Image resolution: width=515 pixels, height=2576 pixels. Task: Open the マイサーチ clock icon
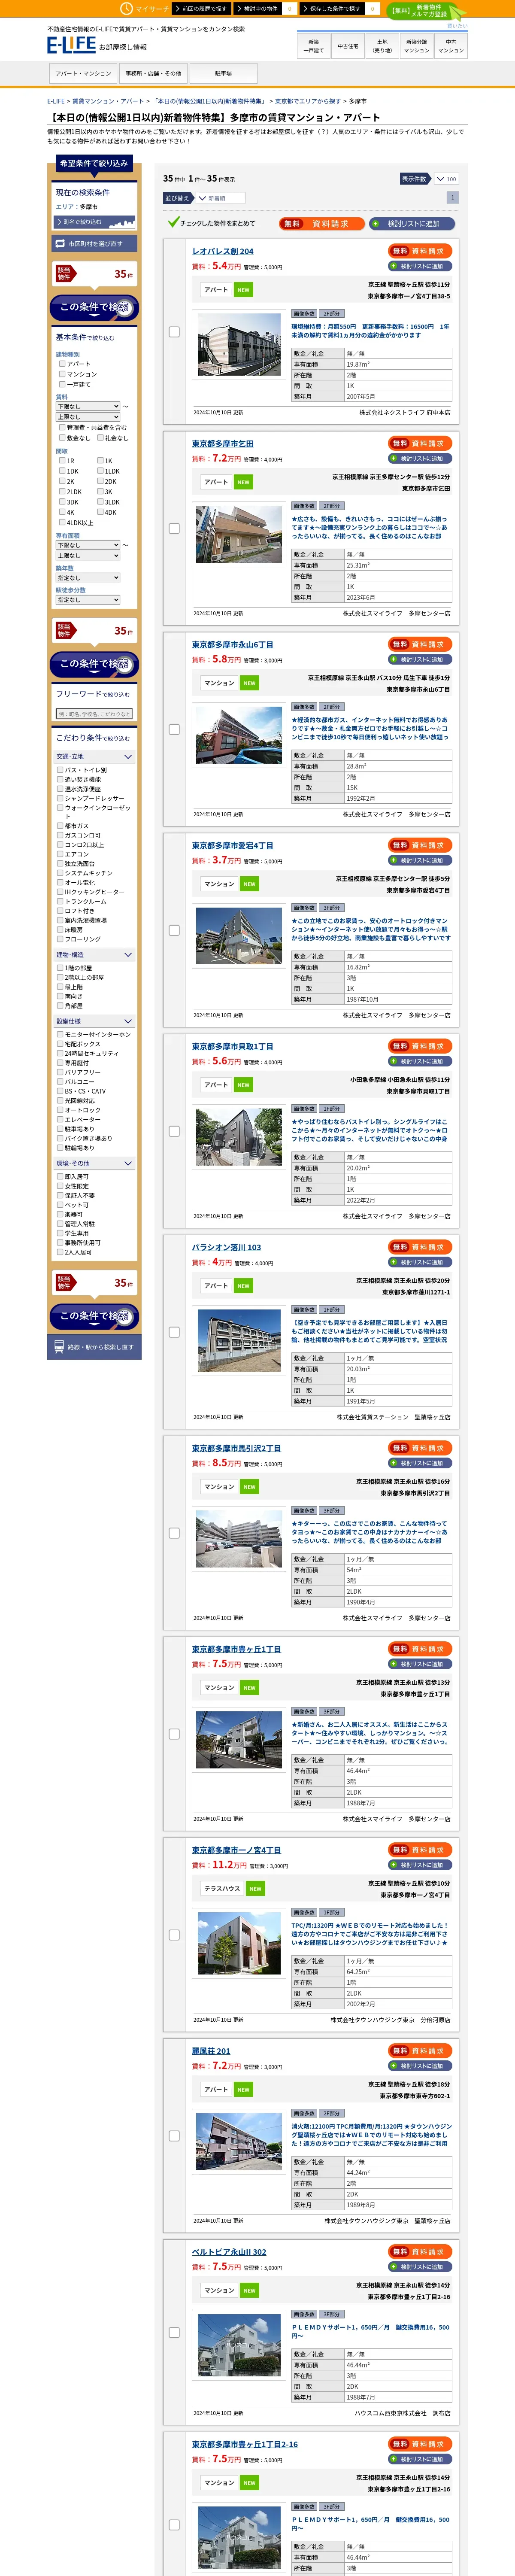point(127,8)
